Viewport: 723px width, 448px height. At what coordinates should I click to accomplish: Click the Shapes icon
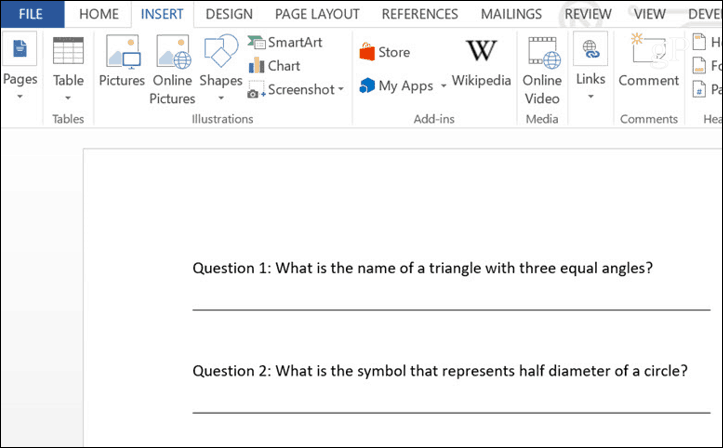click(x=221, y=51)
